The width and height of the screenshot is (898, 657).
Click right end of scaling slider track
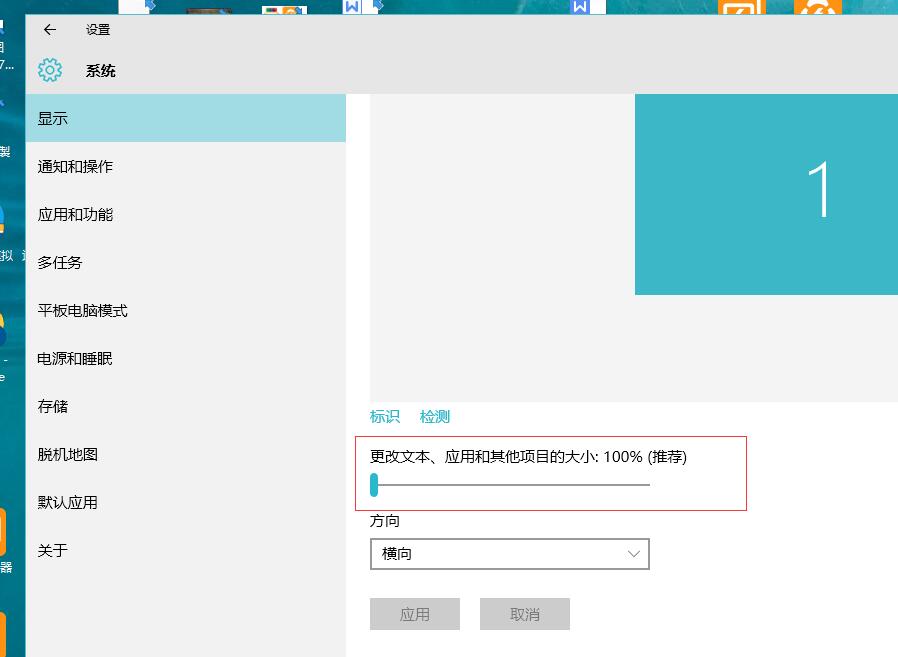647,485
